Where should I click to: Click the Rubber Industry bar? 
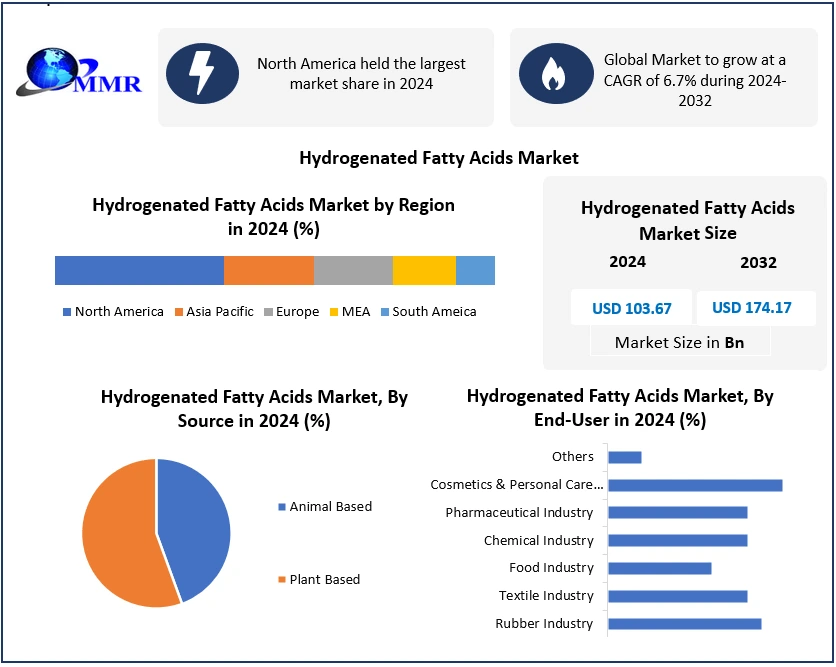(x=684, y=624)
